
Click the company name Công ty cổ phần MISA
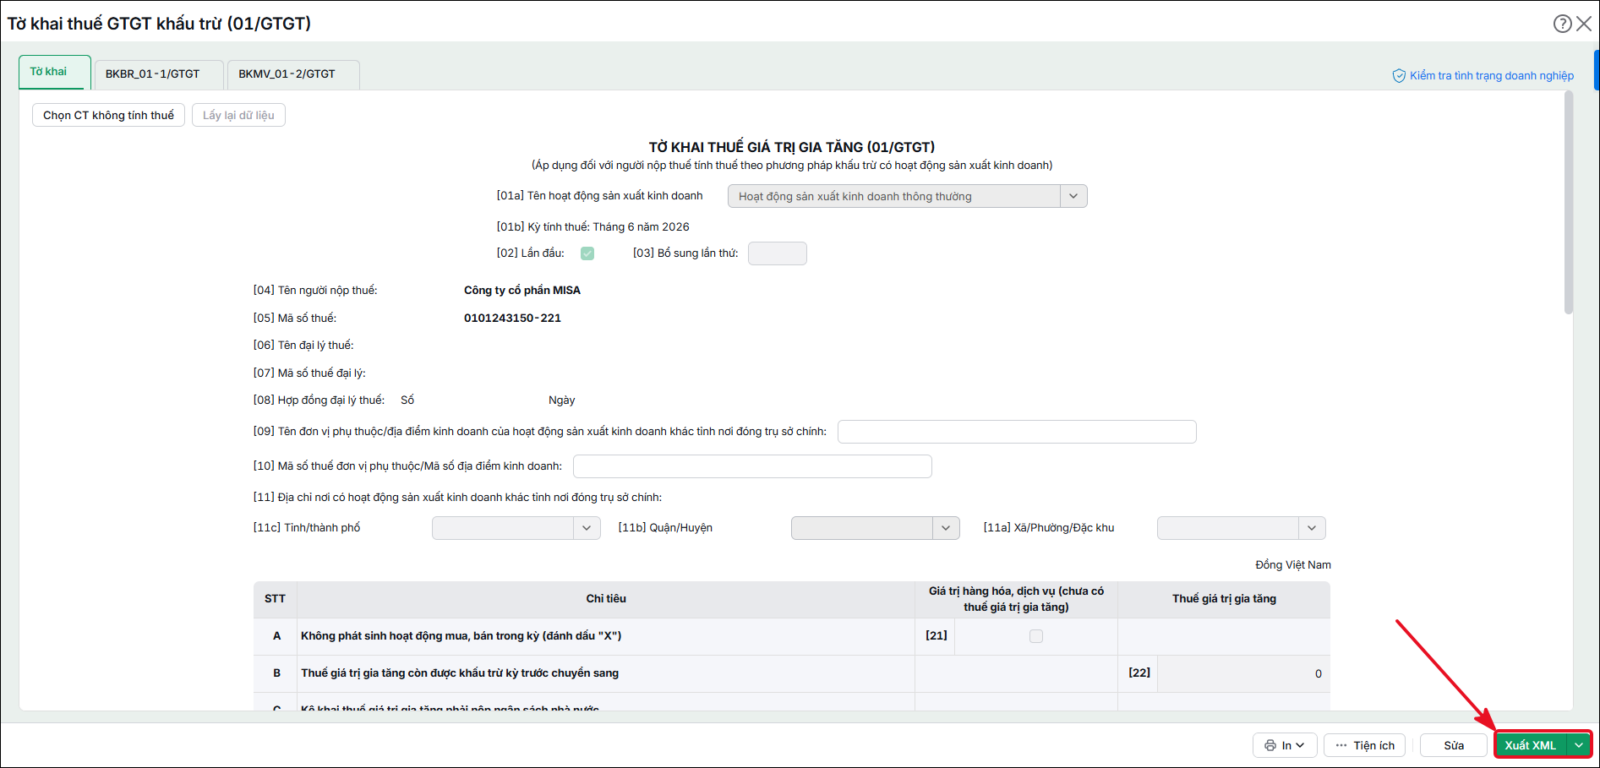click(522, 290)
